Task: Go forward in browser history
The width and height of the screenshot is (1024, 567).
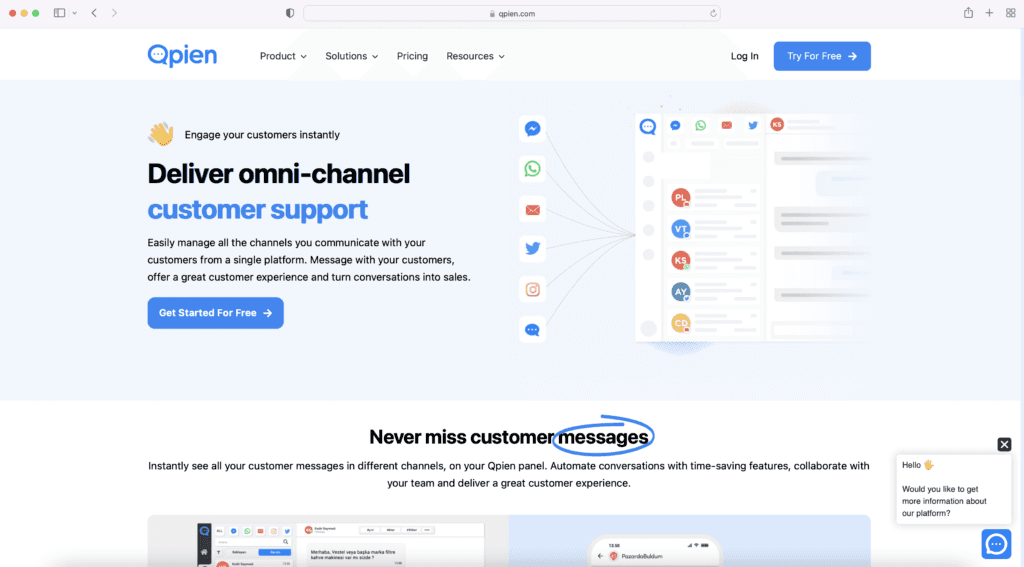Action: (114, 13)
